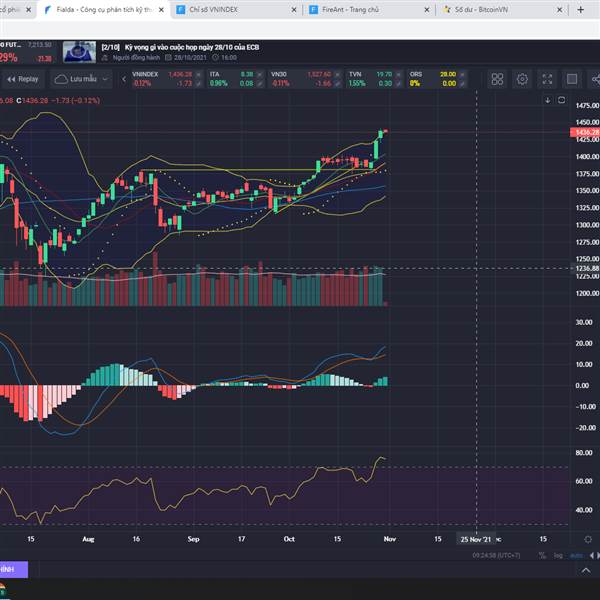Click the rounded snapshot icon above price scale
The width and height of the screenshot is (600, 600).
[x=561, y=100]
